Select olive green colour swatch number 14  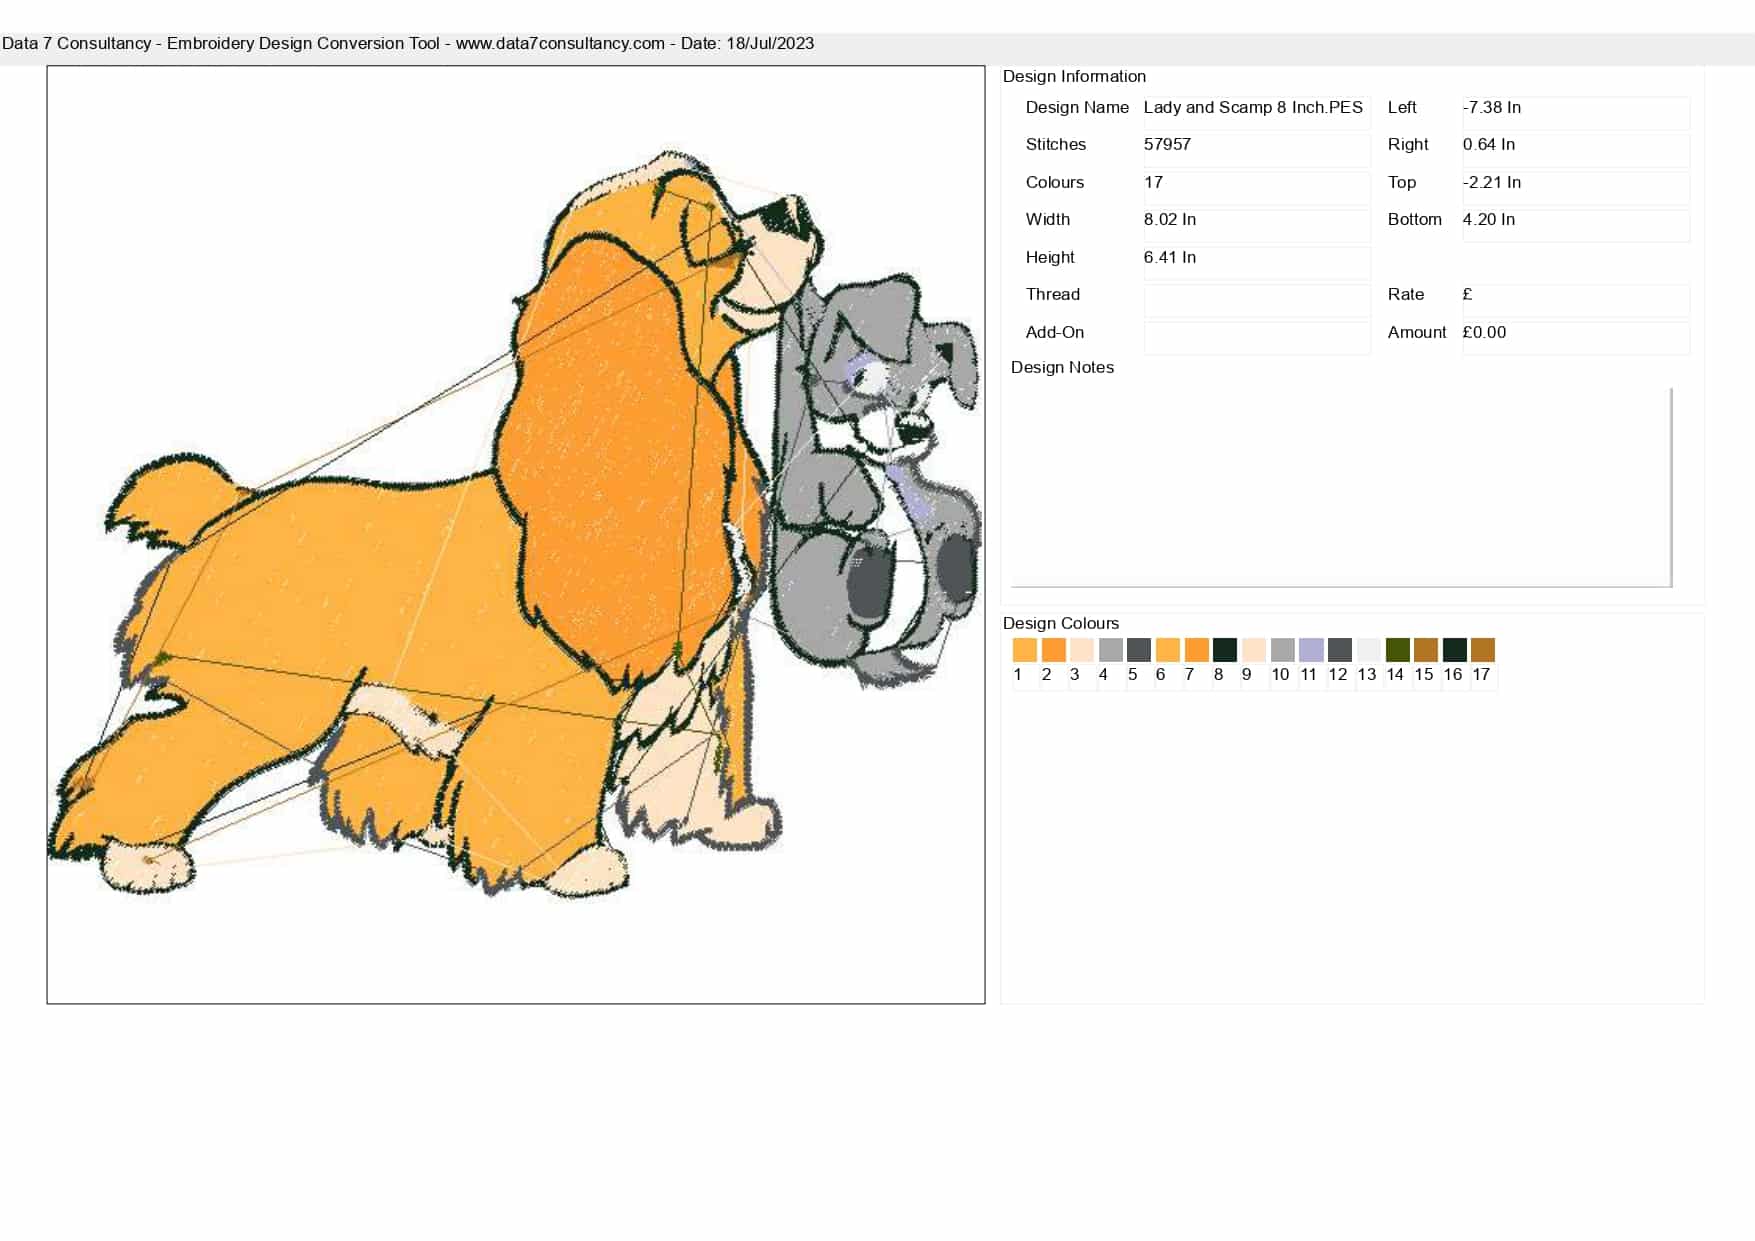point(1397,650)
